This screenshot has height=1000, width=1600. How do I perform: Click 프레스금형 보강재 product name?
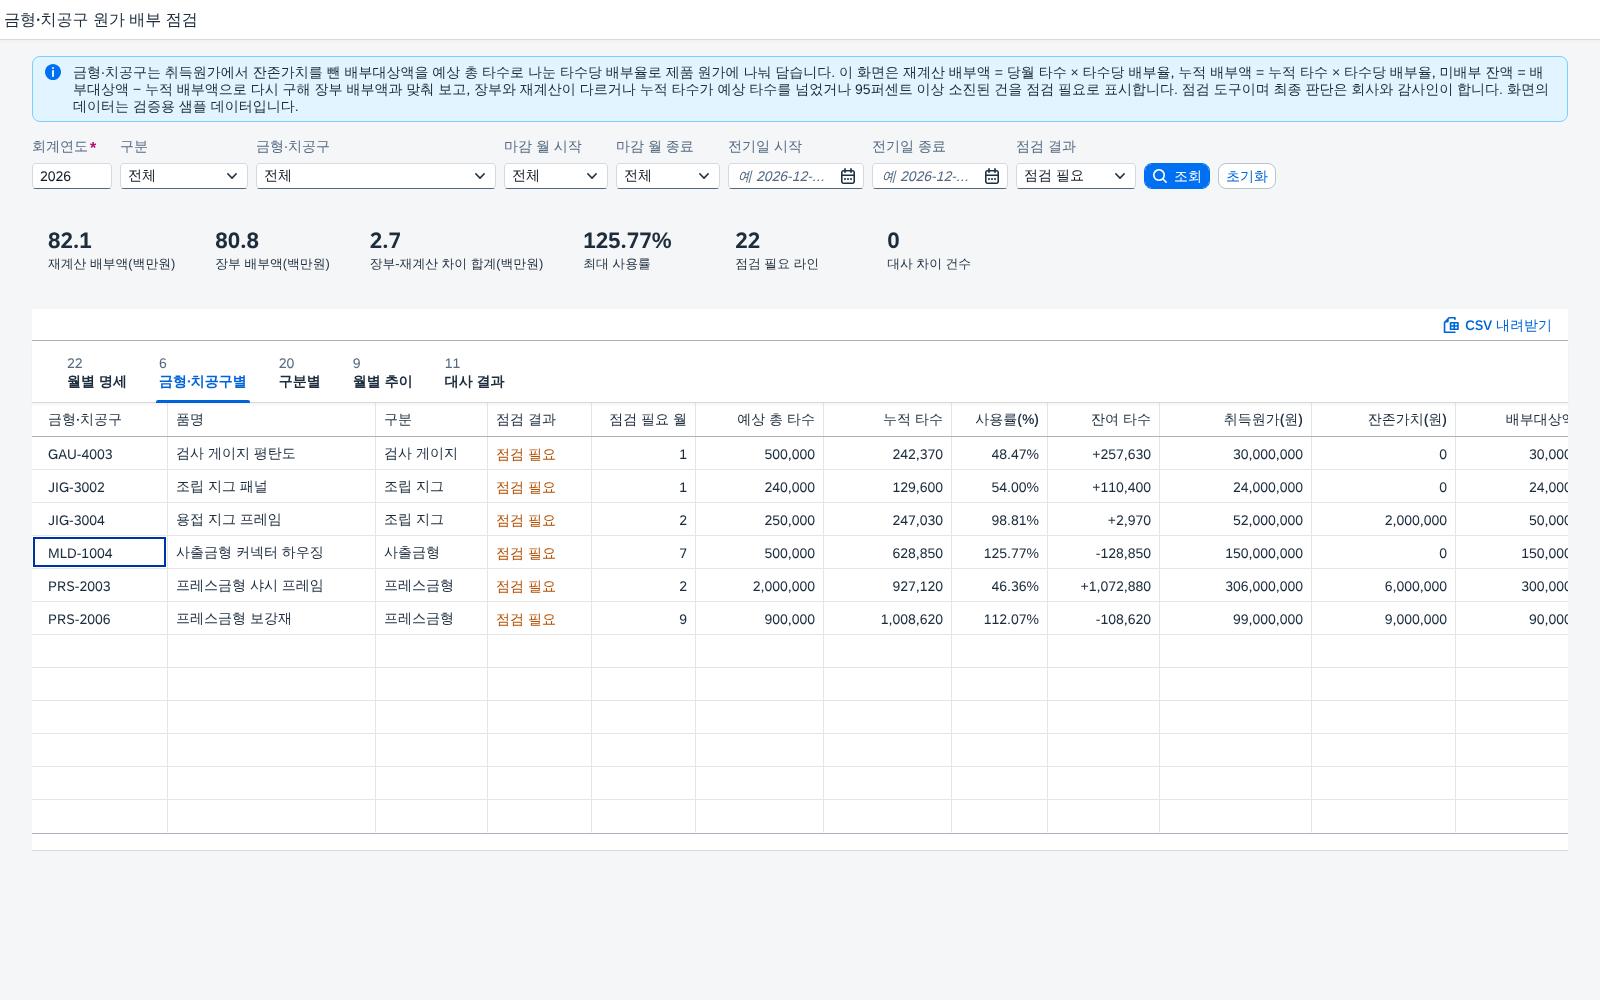pos(234,619)
